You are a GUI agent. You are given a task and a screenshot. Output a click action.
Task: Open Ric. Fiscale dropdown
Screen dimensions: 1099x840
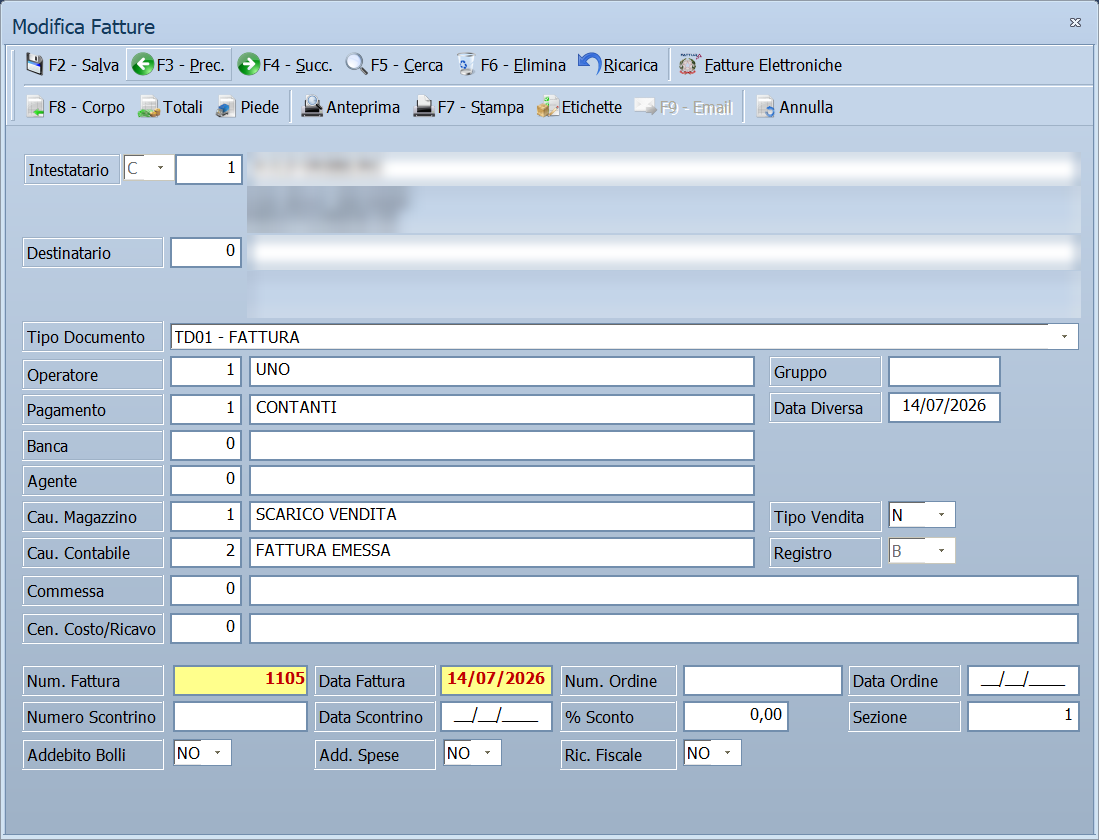tap(728, 753)
